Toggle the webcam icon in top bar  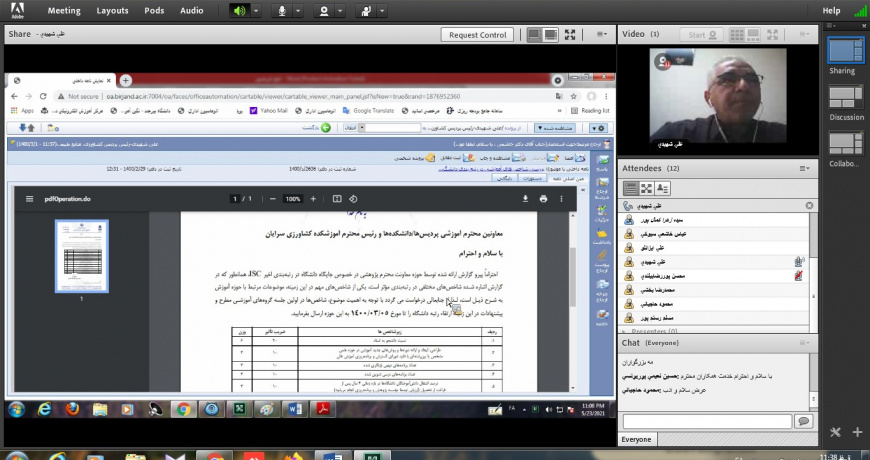[x=324, y=11]
